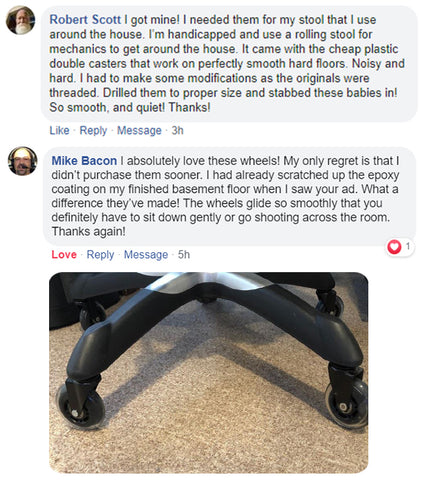
Task: Click Mike Bacon's comment text bubble
Action: coord(230,196)
